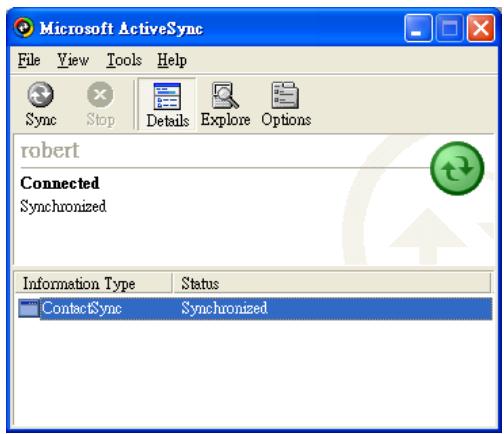
Task: Open the Tools menu
Action: 124,60
